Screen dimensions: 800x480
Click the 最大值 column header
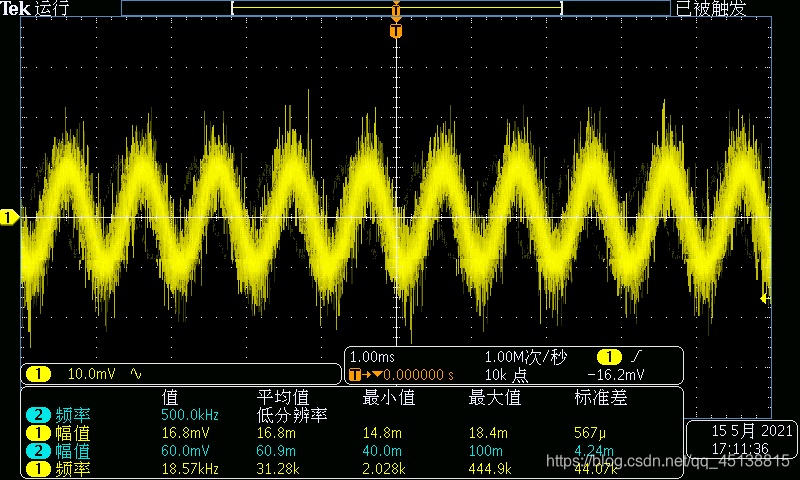coord(494,397)
